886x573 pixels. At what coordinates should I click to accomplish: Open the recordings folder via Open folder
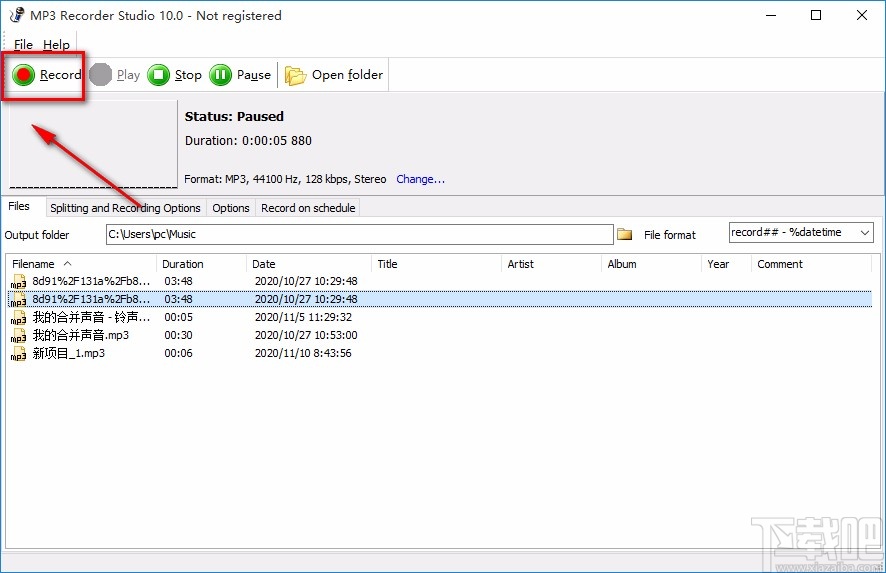[x=334, y=75]
